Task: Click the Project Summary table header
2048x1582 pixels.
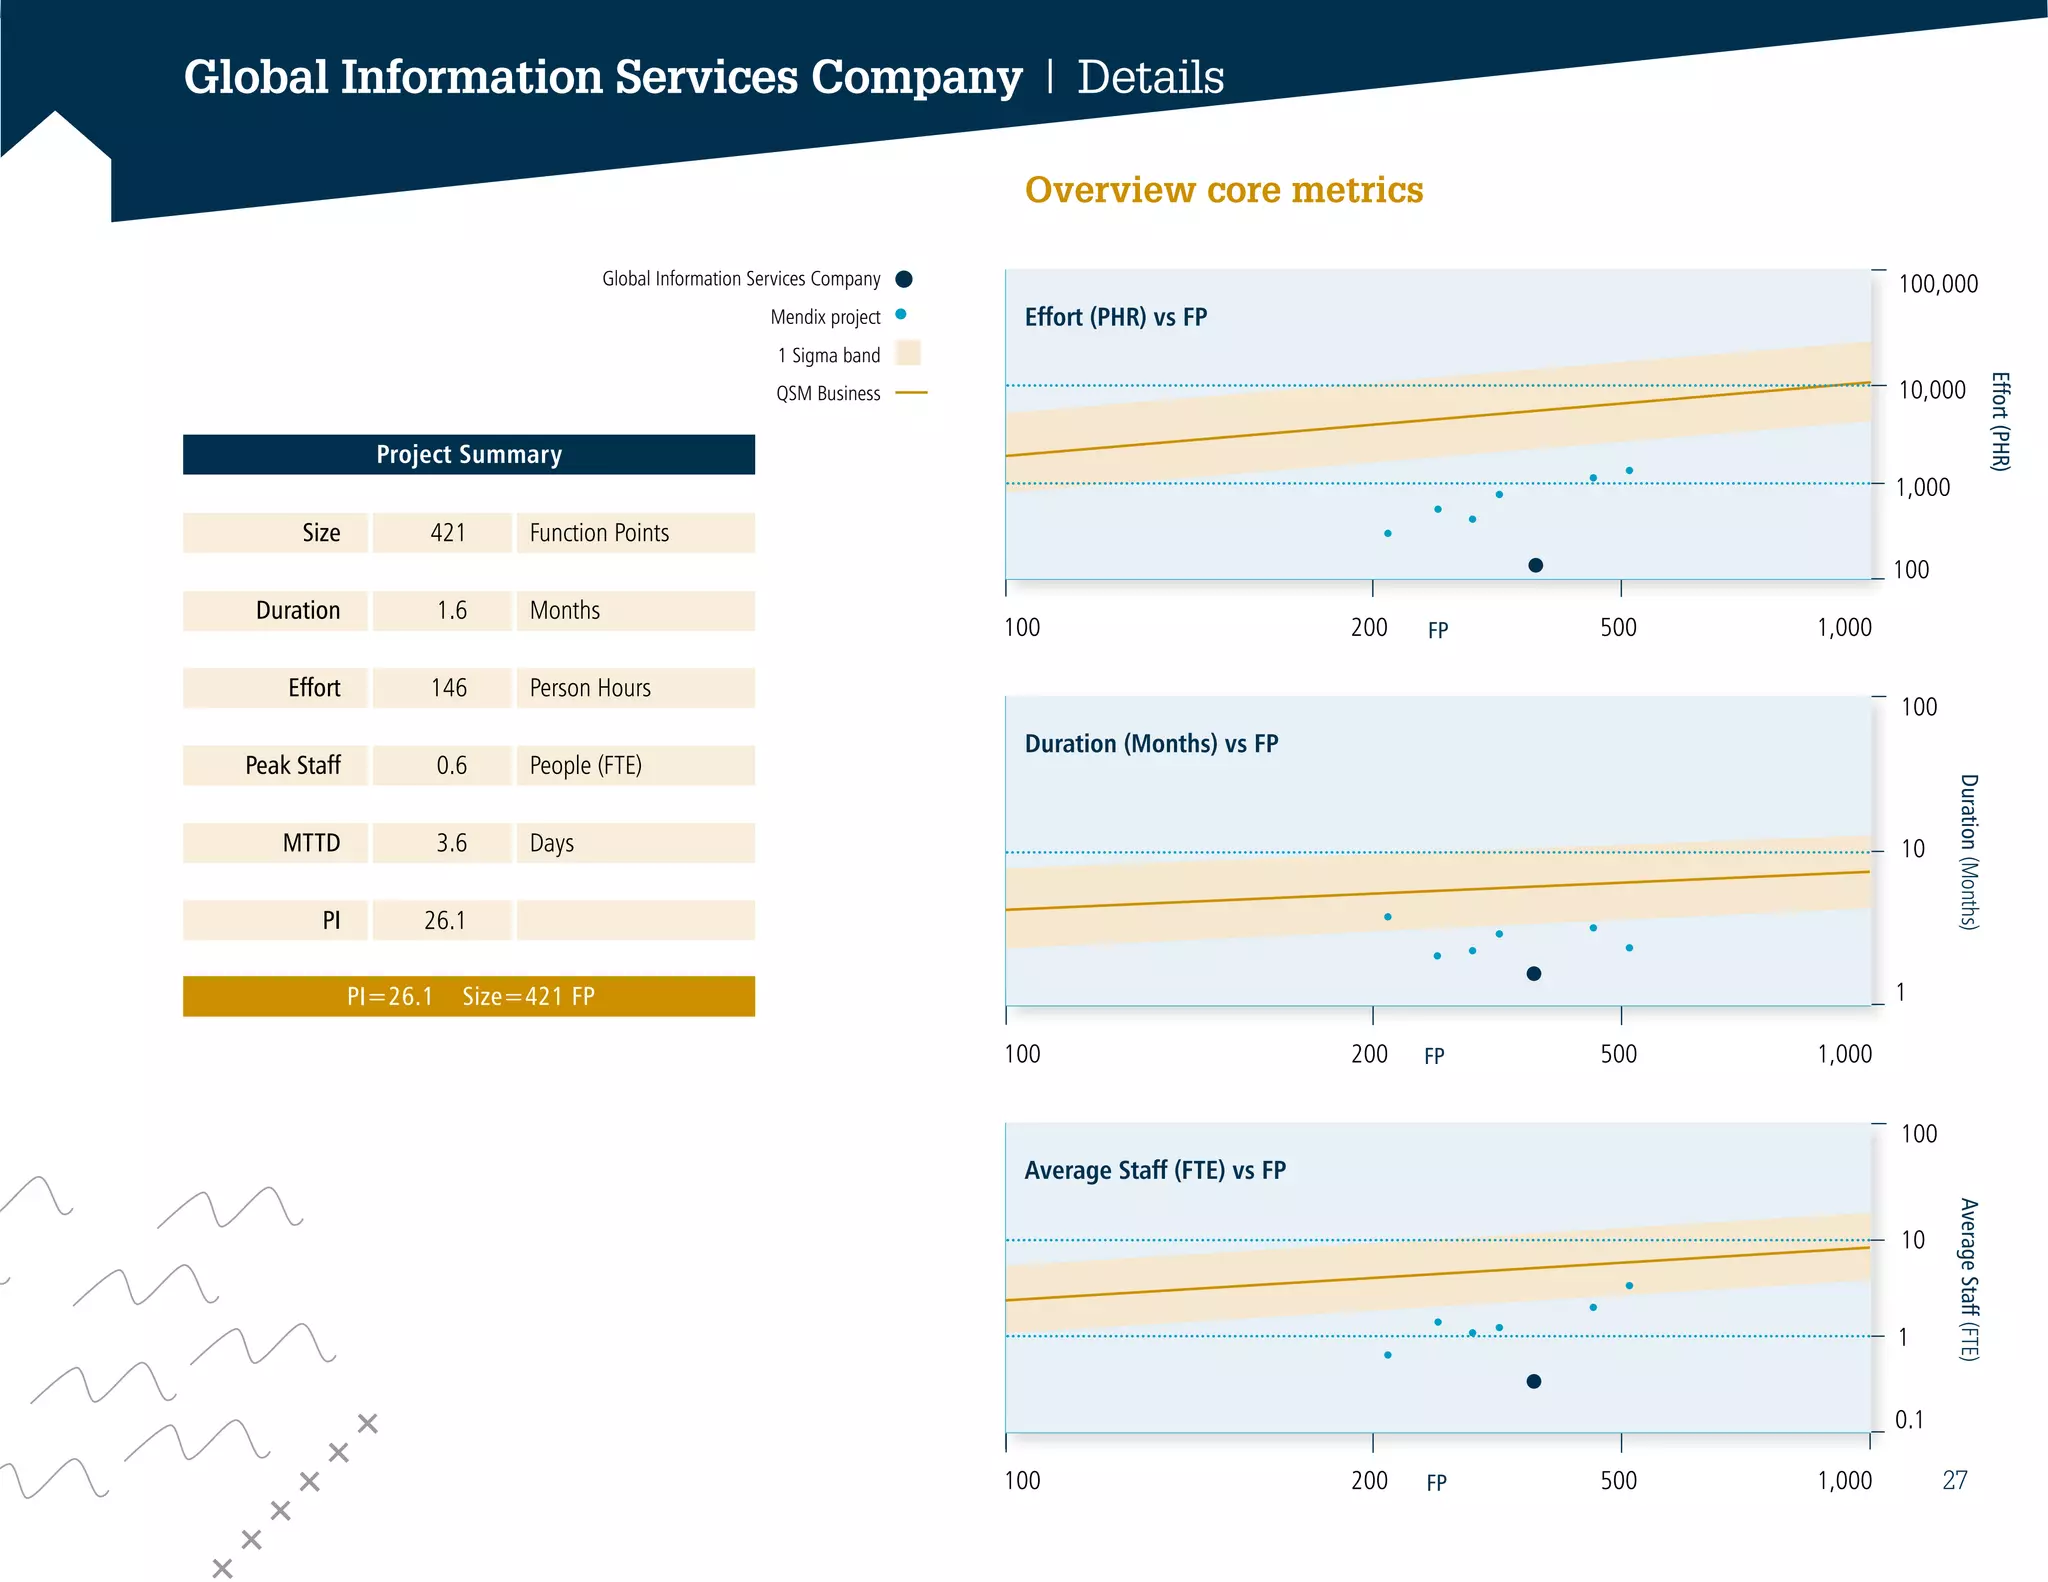Action: pos(469,455)
